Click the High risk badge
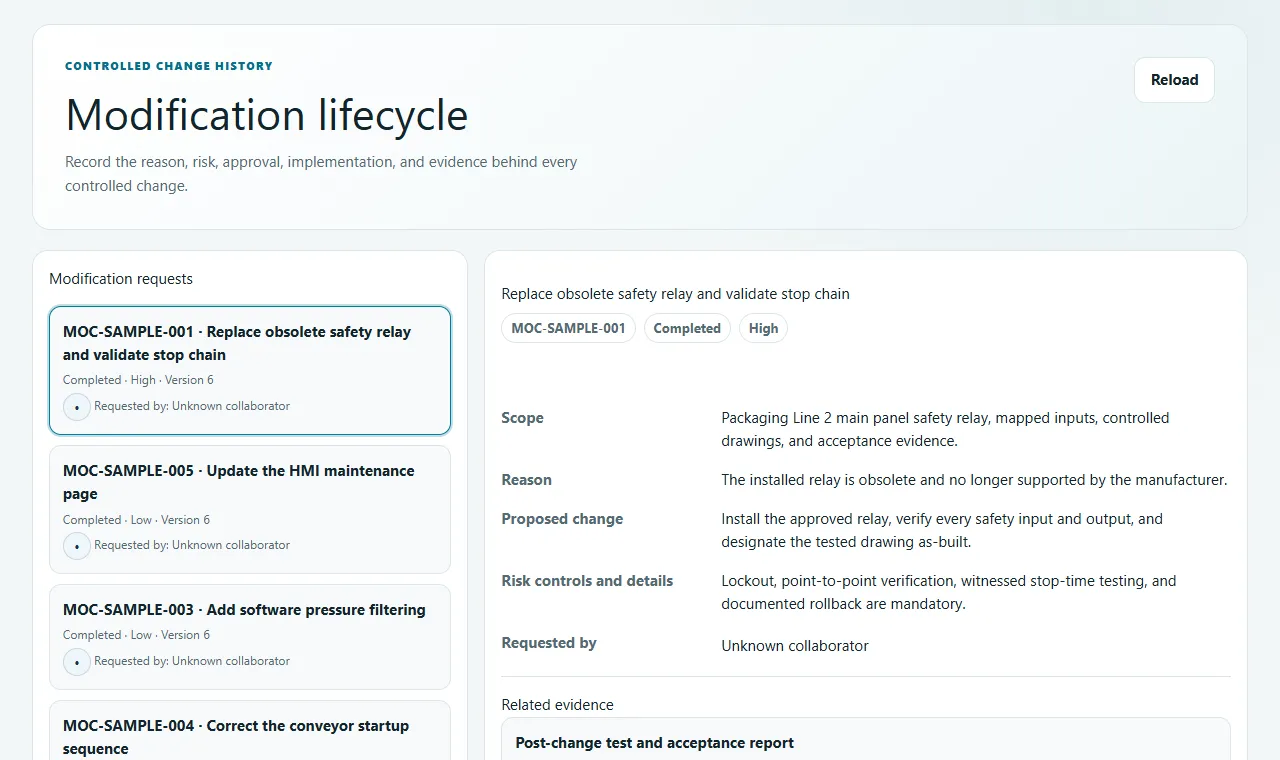This screenshot has height=760, width=1280. point(763,328)
